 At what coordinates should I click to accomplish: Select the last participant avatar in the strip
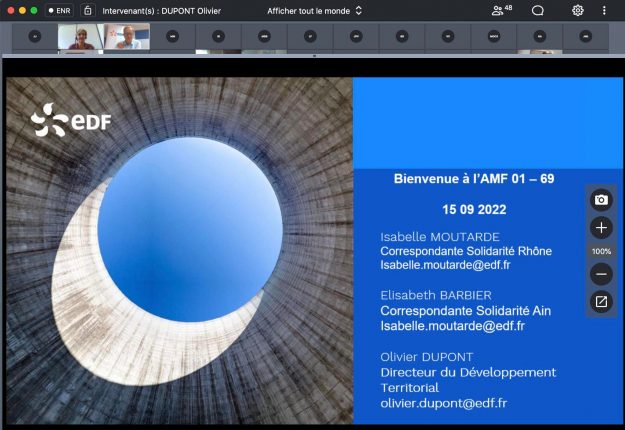pos(585,37)
